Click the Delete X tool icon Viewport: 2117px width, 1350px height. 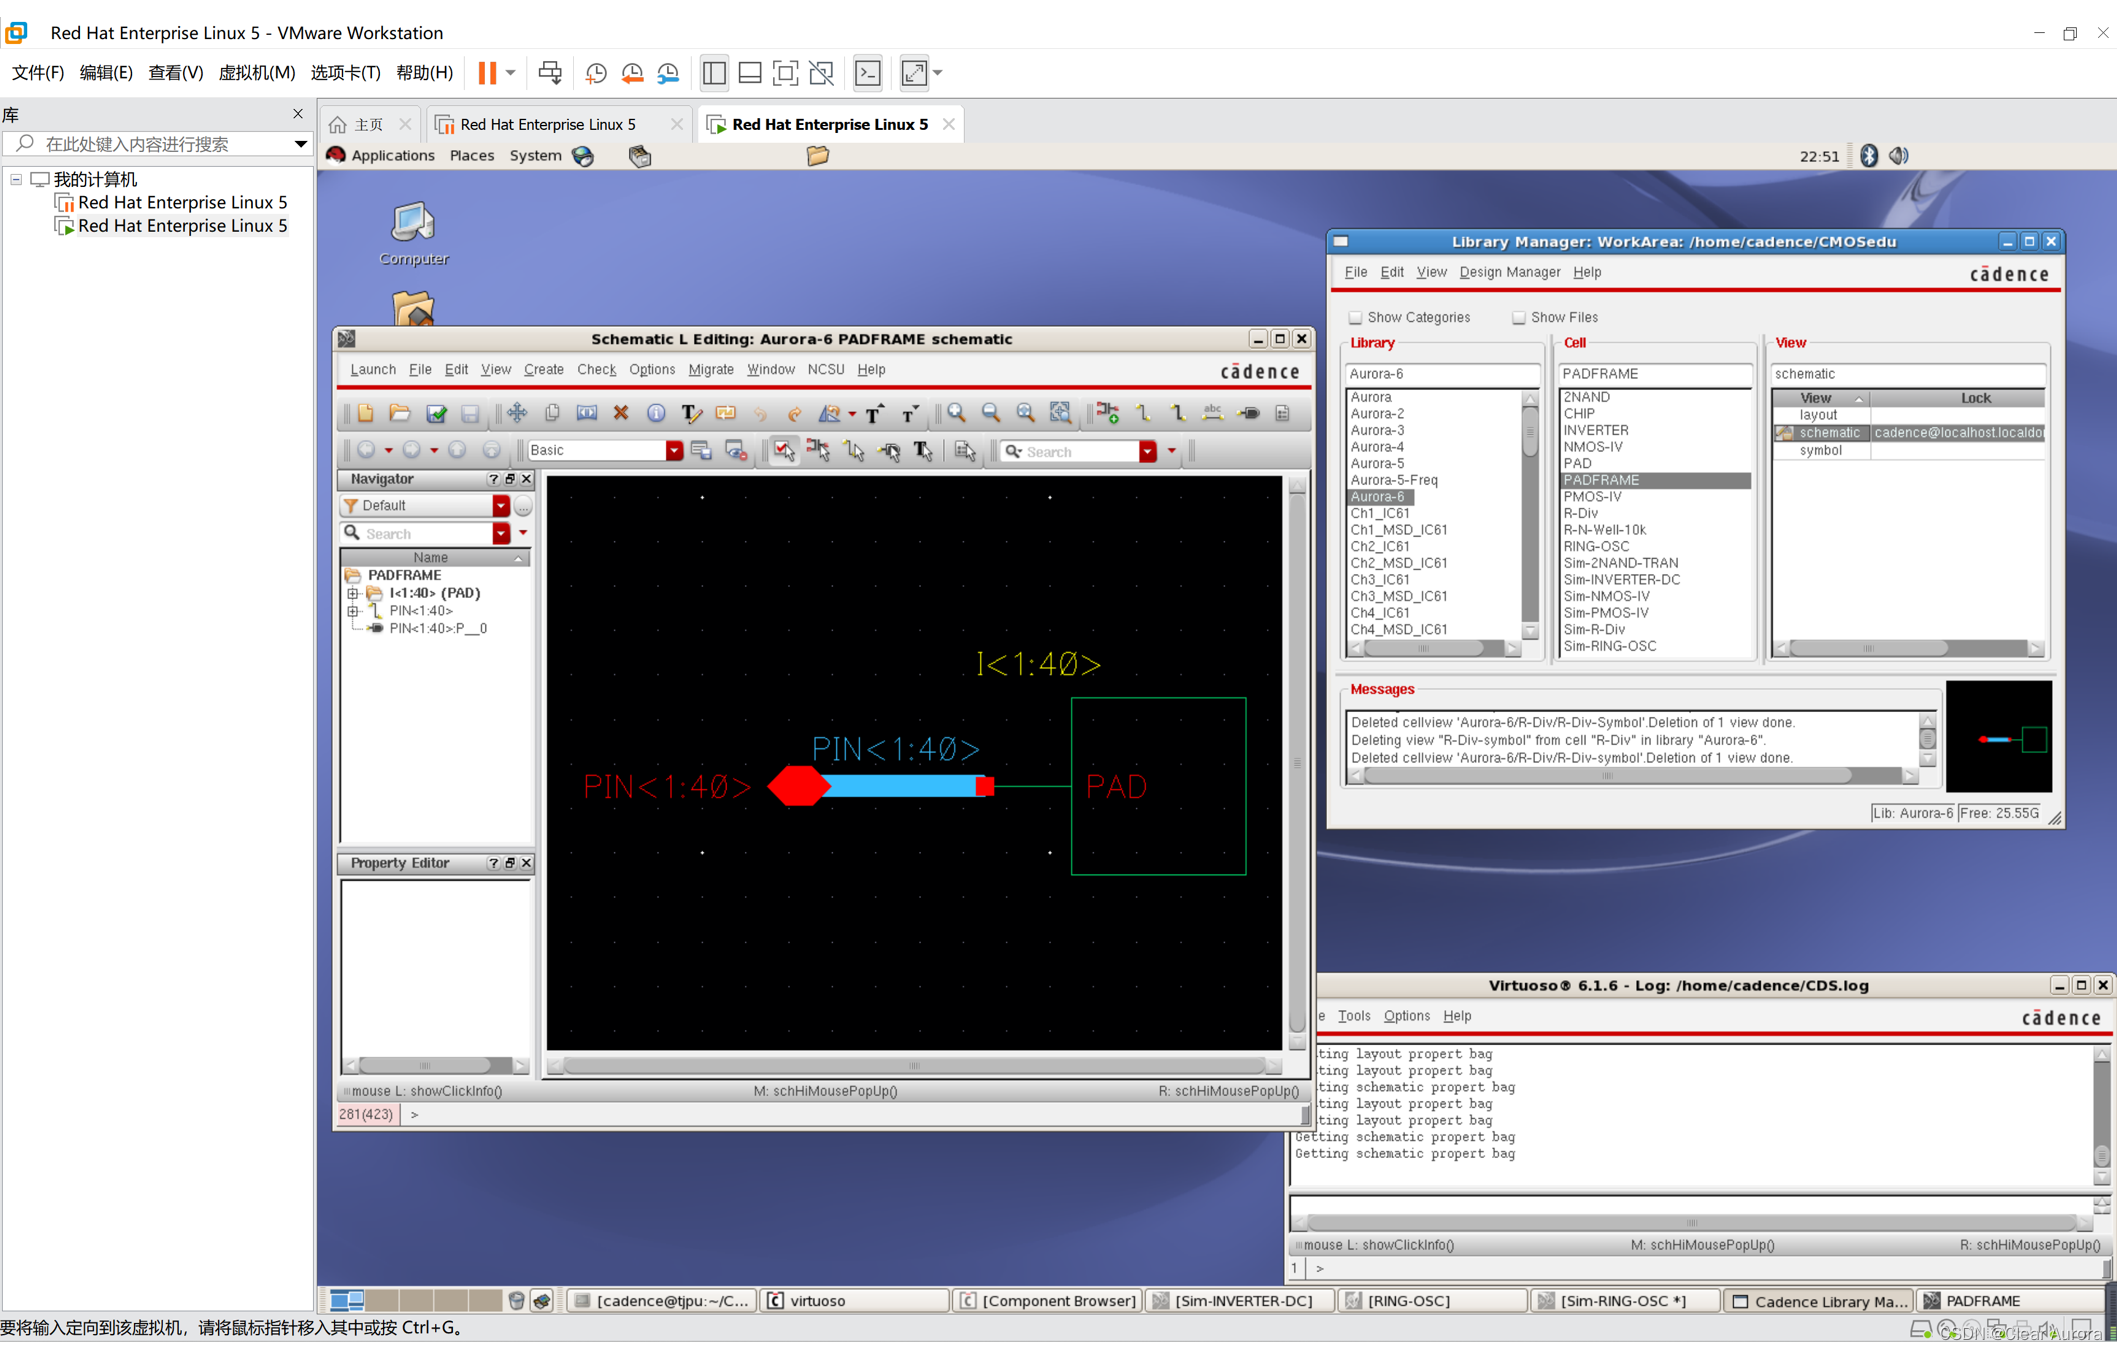(621, 413)
